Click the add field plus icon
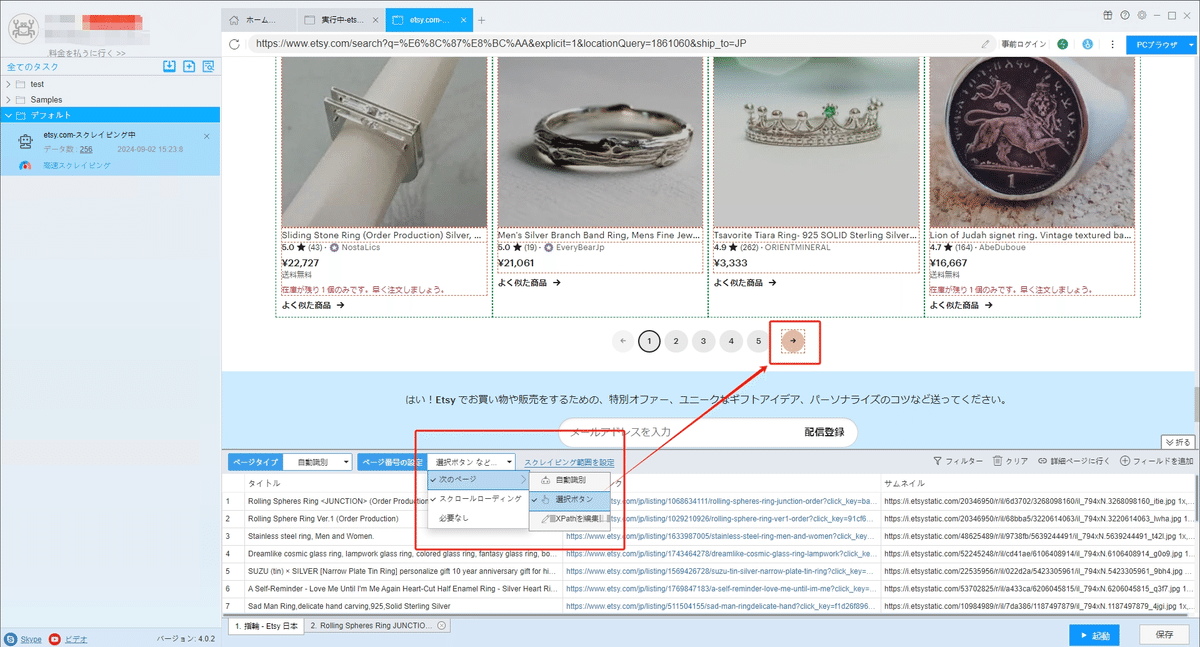This screenshot has height=647, width=1200. click(1125, 461)
